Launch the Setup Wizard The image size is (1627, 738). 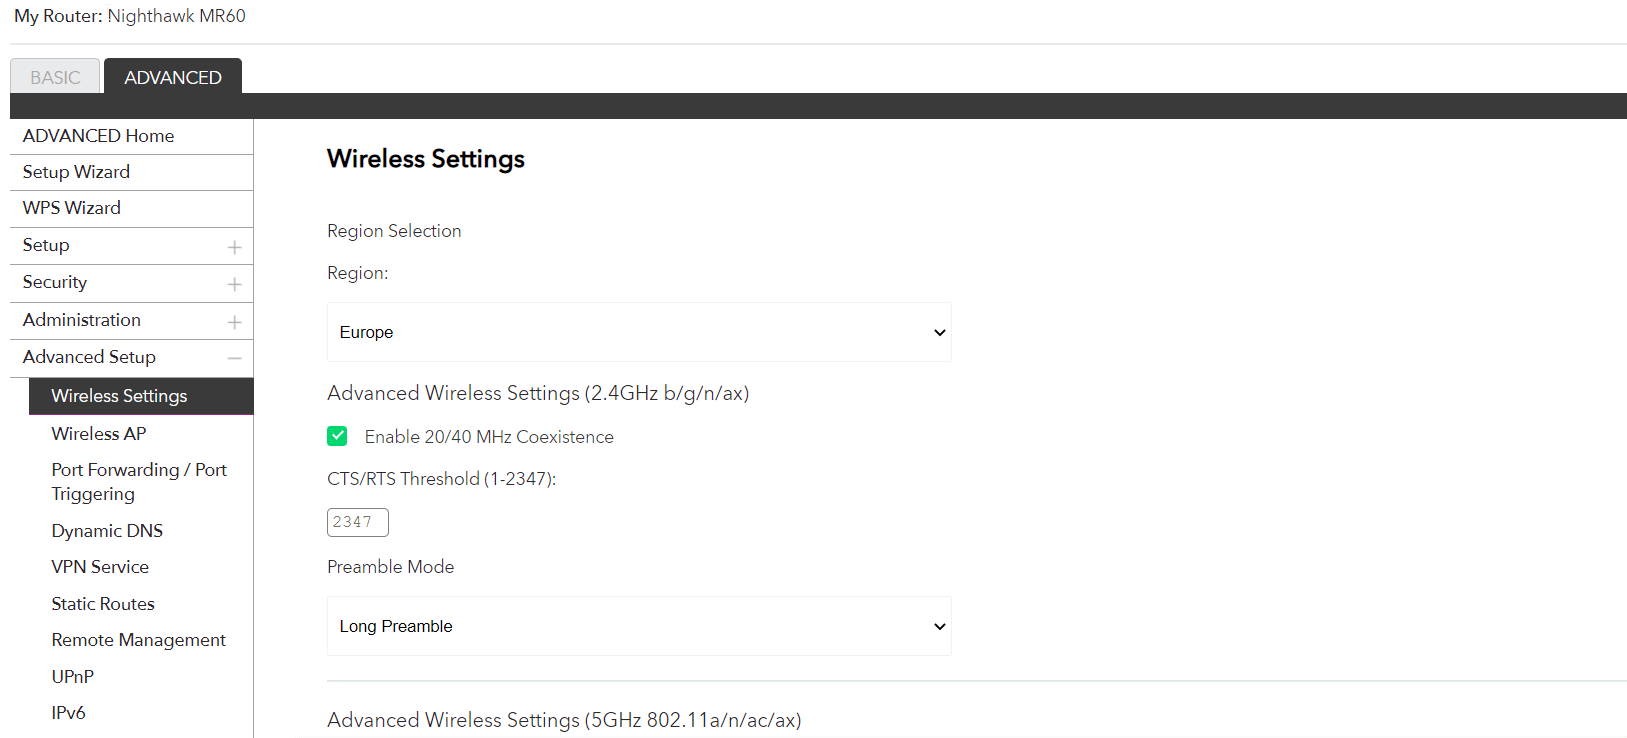point(76,172)
